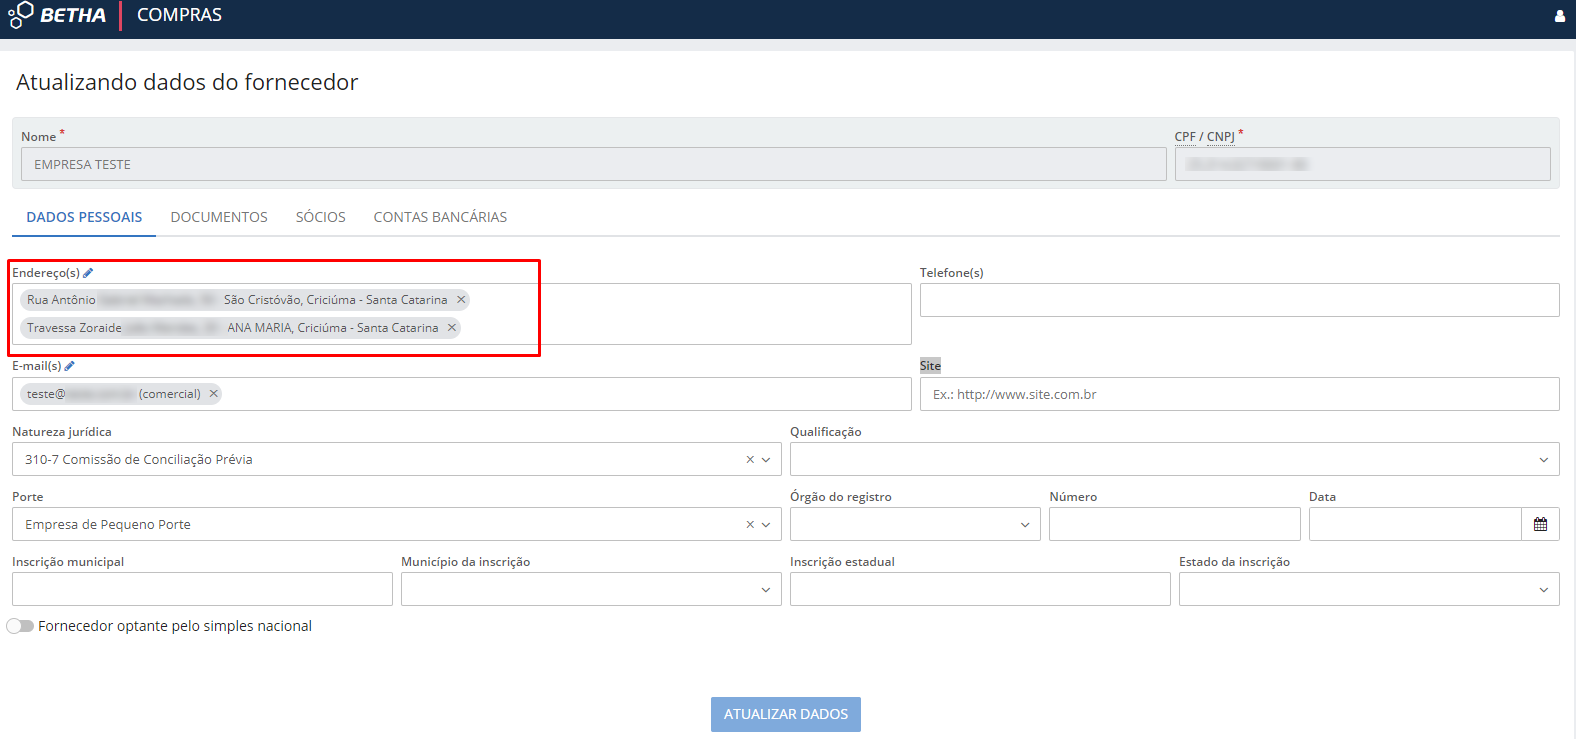Click the teste@ email chip text
This screenshot has height=739, width=1576.
click(x=113, y=394)
